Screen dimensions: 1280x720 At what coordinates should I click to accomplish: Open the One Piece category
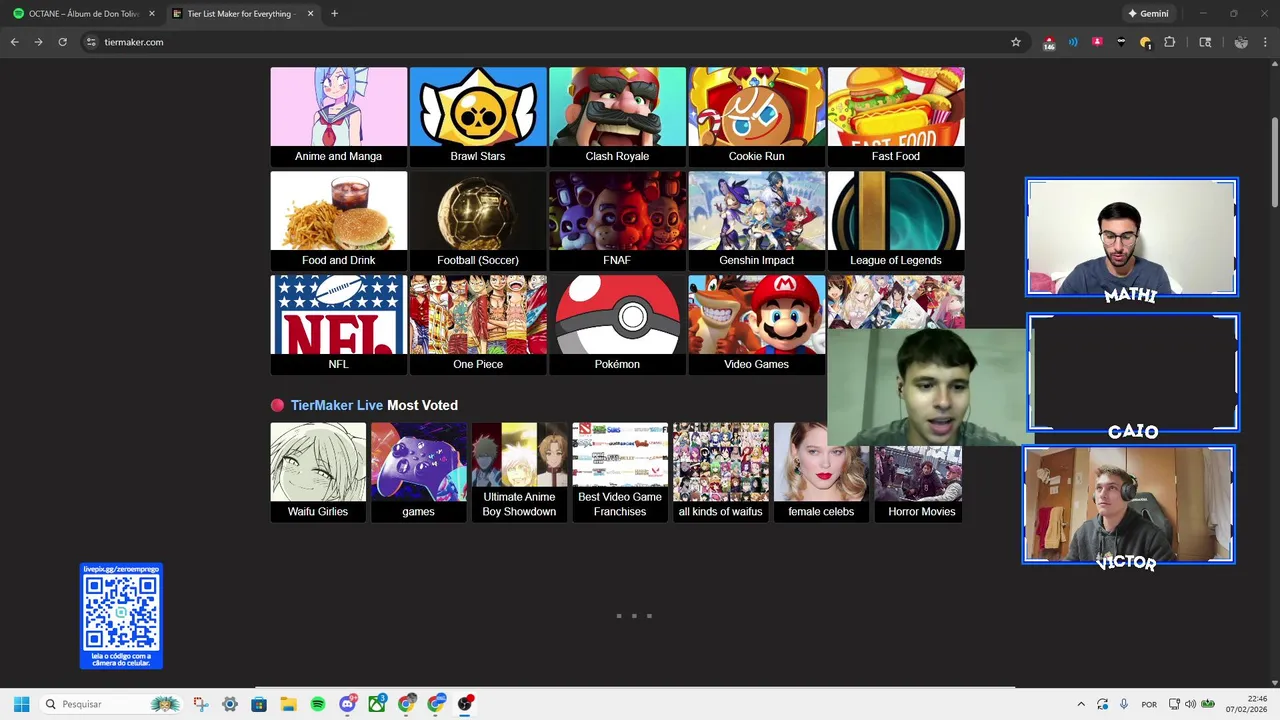coord(477,324)
